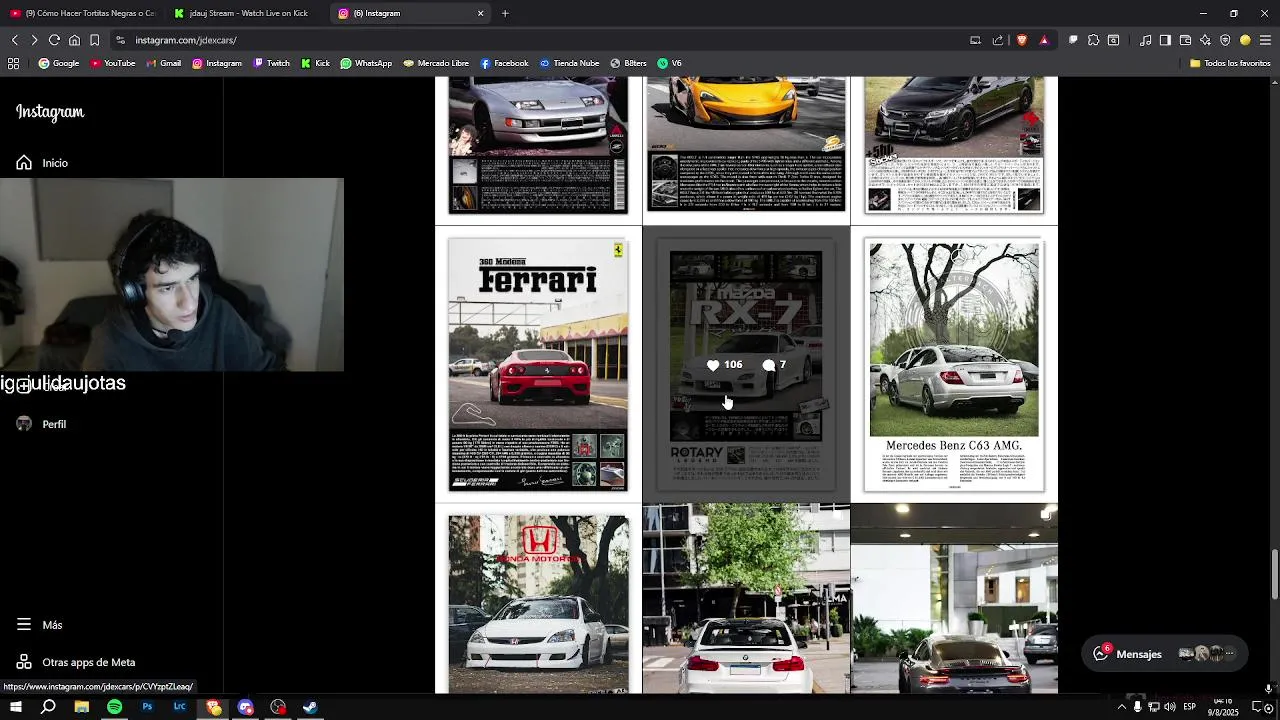Open Steam from the taskbar
Viewport: 1280px width, 720px height.
tap(310, 707)
